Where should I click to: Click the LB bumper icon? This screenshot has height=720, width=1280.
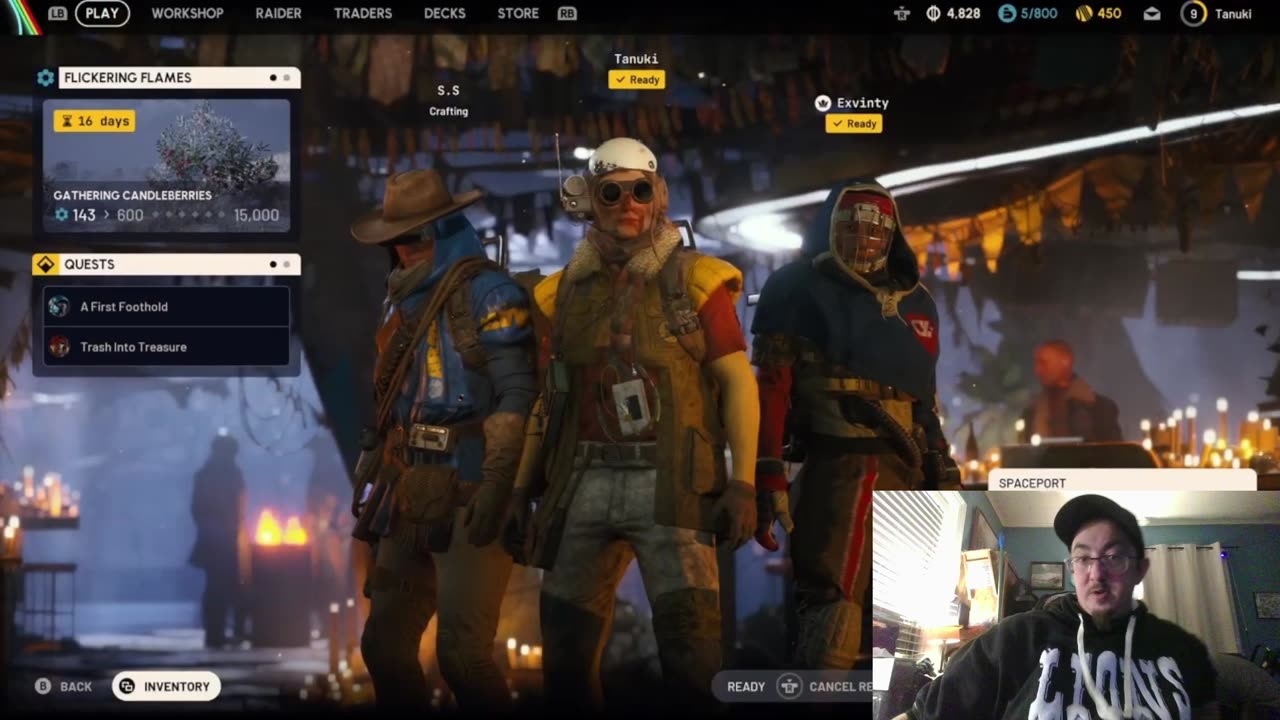click(58, 13)
